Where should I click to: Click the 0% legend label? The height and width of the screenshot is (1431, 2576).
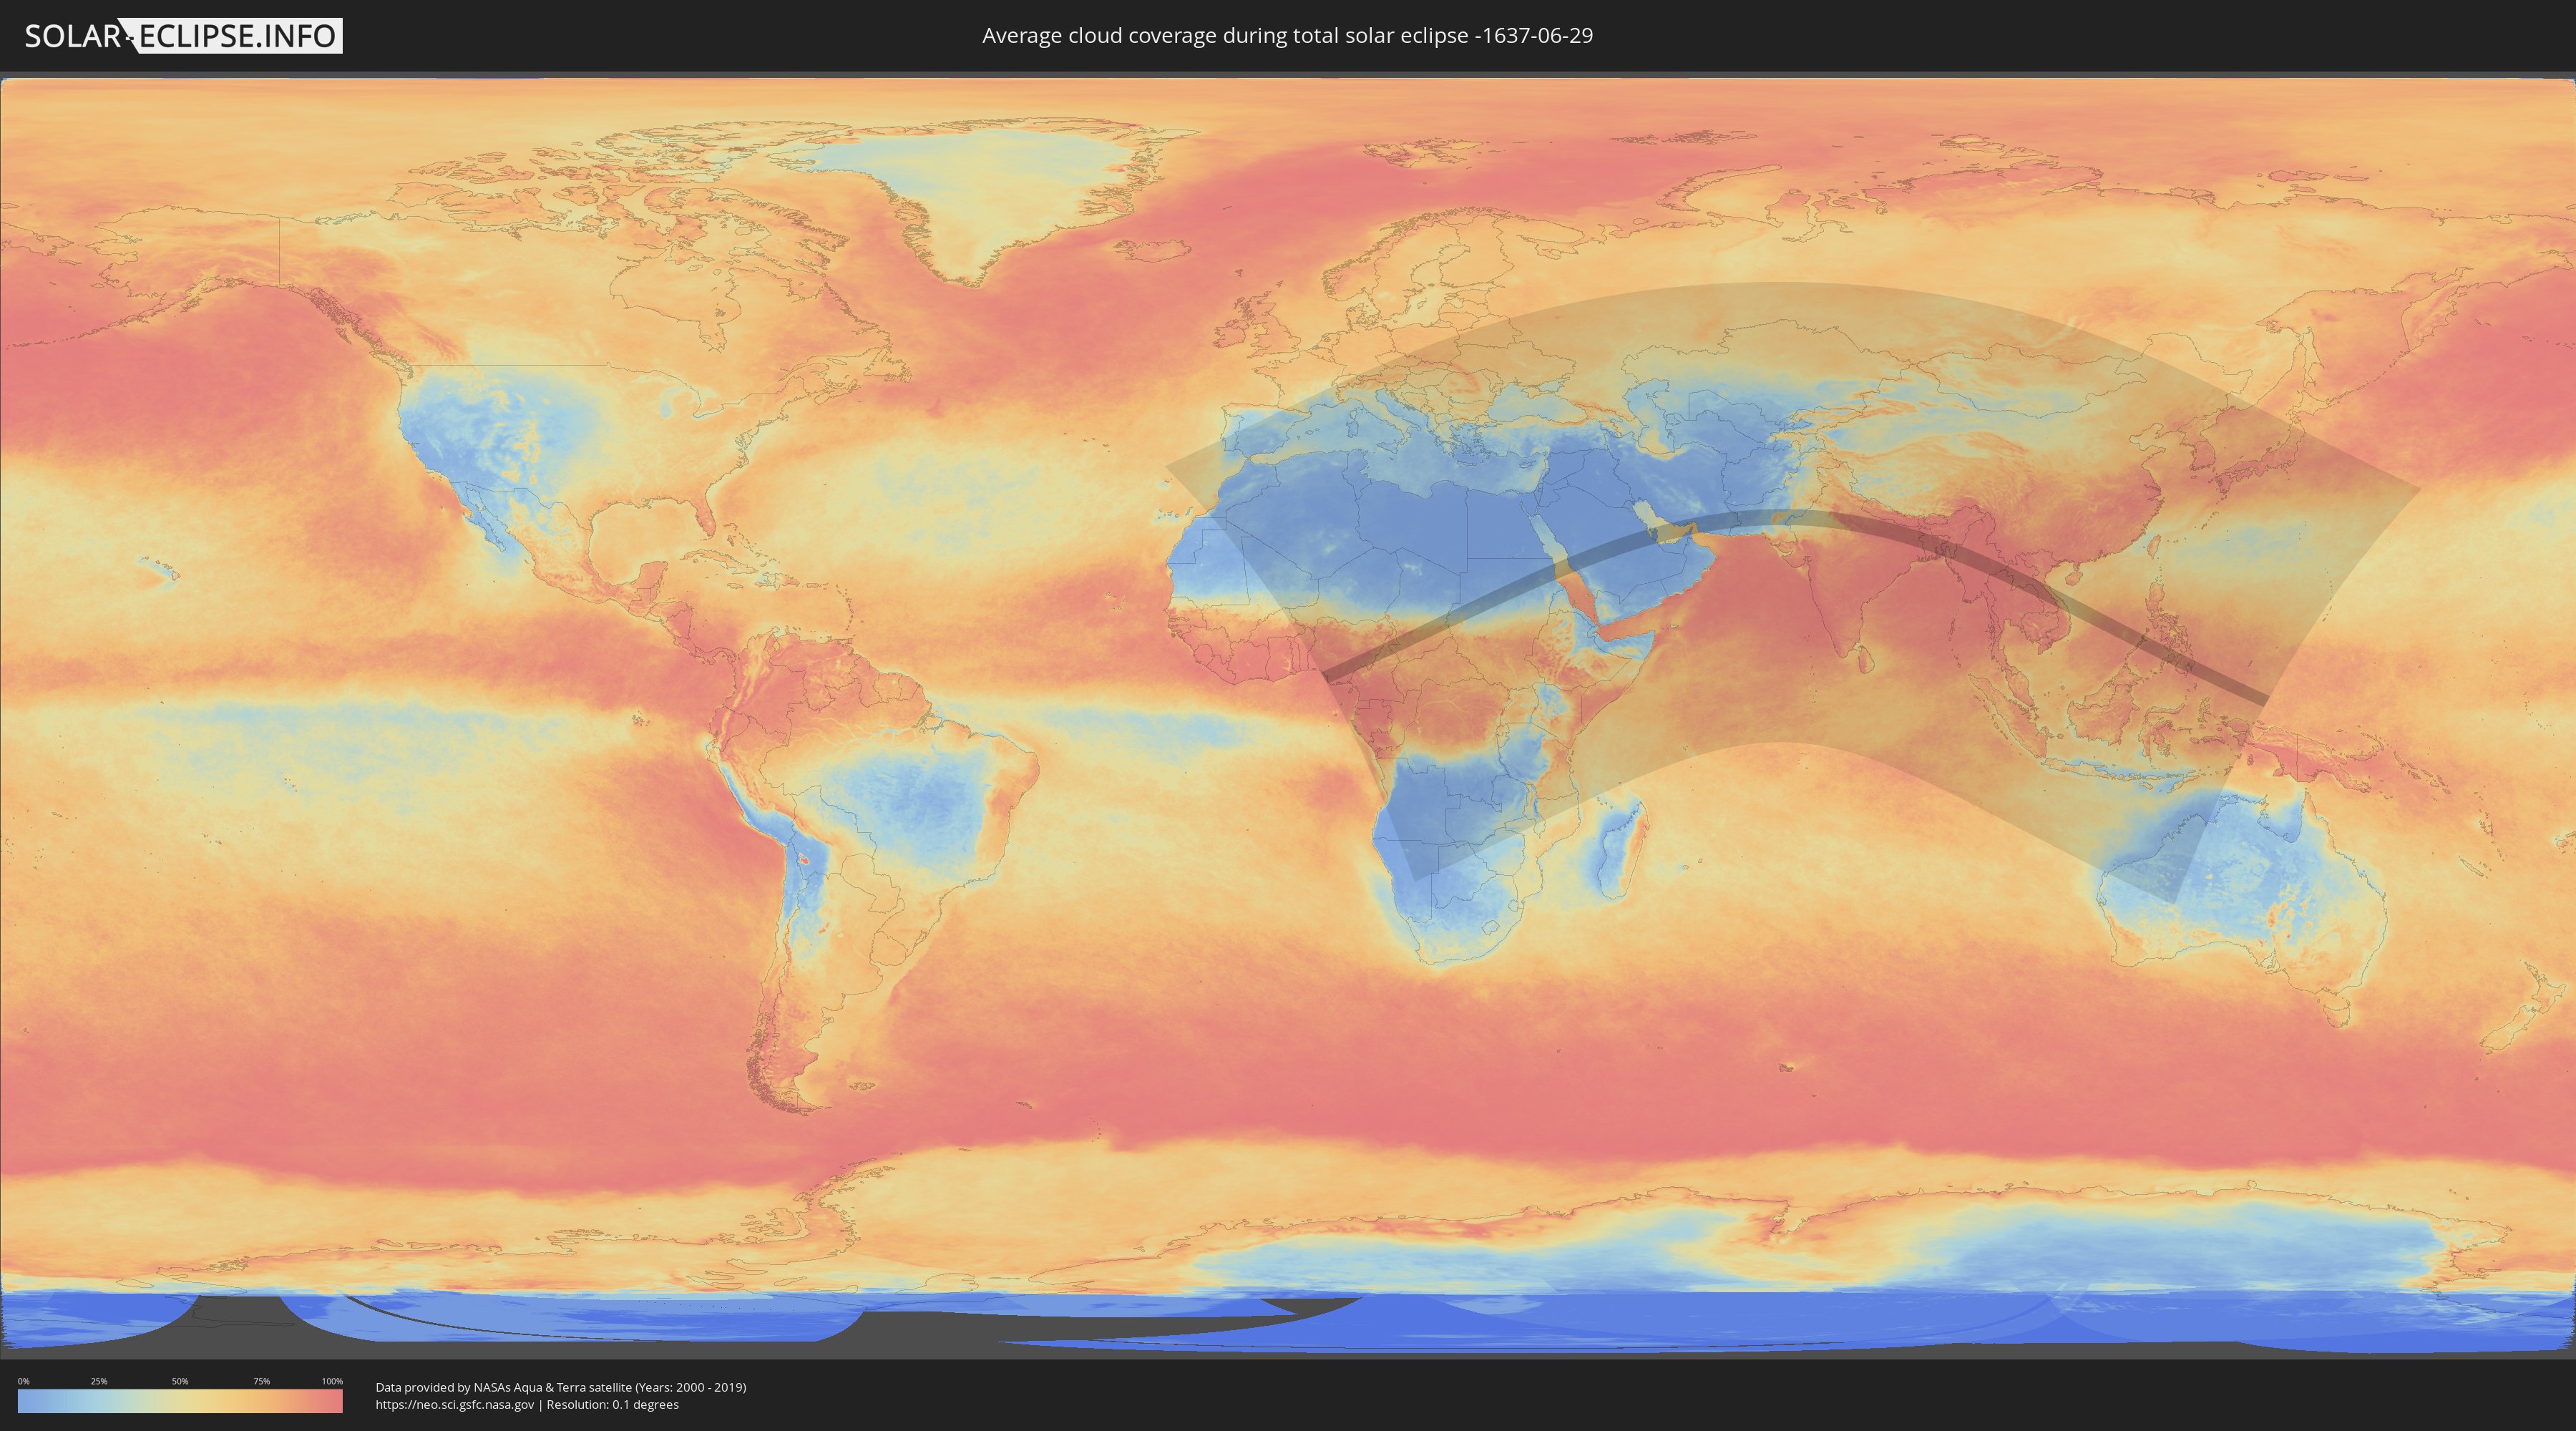[x=24, y=1381]
